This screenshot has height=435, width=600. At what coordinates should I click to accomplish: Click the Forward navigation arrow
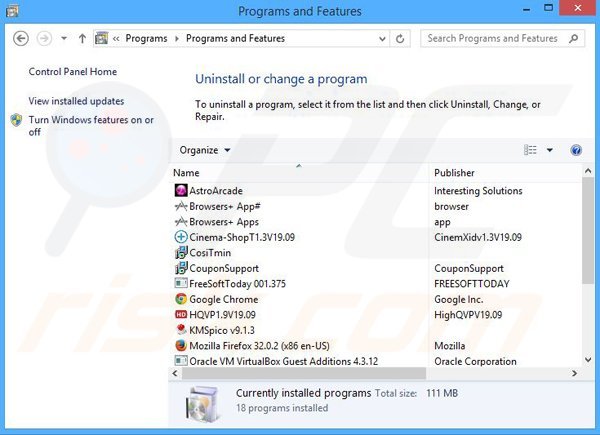(44, 38)
